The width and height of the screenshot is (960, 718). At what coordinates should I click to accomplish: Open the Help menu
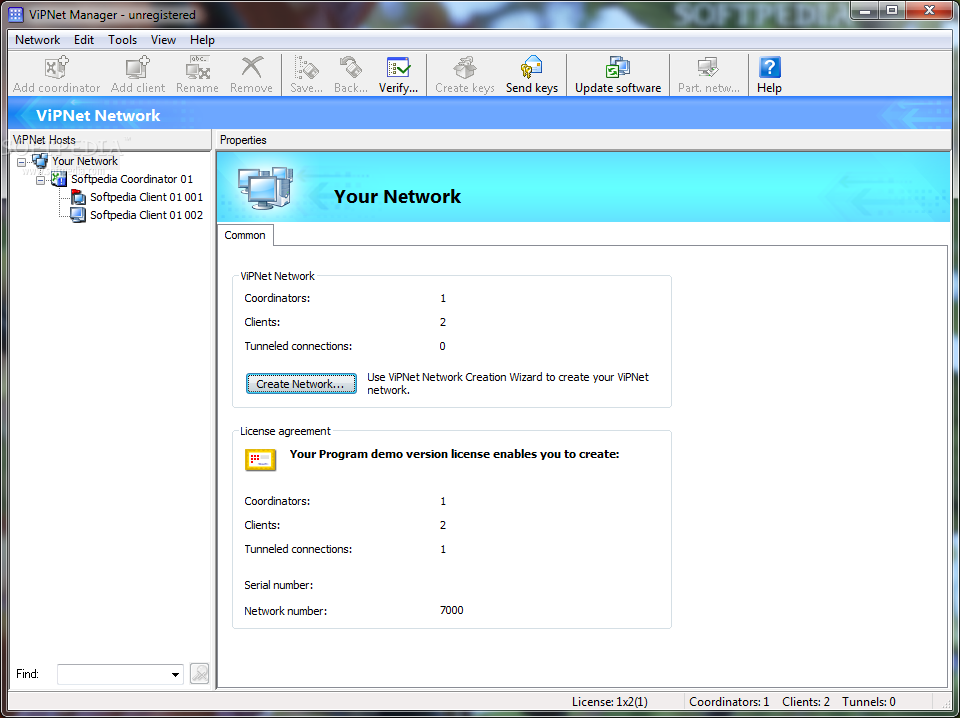(202, 40)
